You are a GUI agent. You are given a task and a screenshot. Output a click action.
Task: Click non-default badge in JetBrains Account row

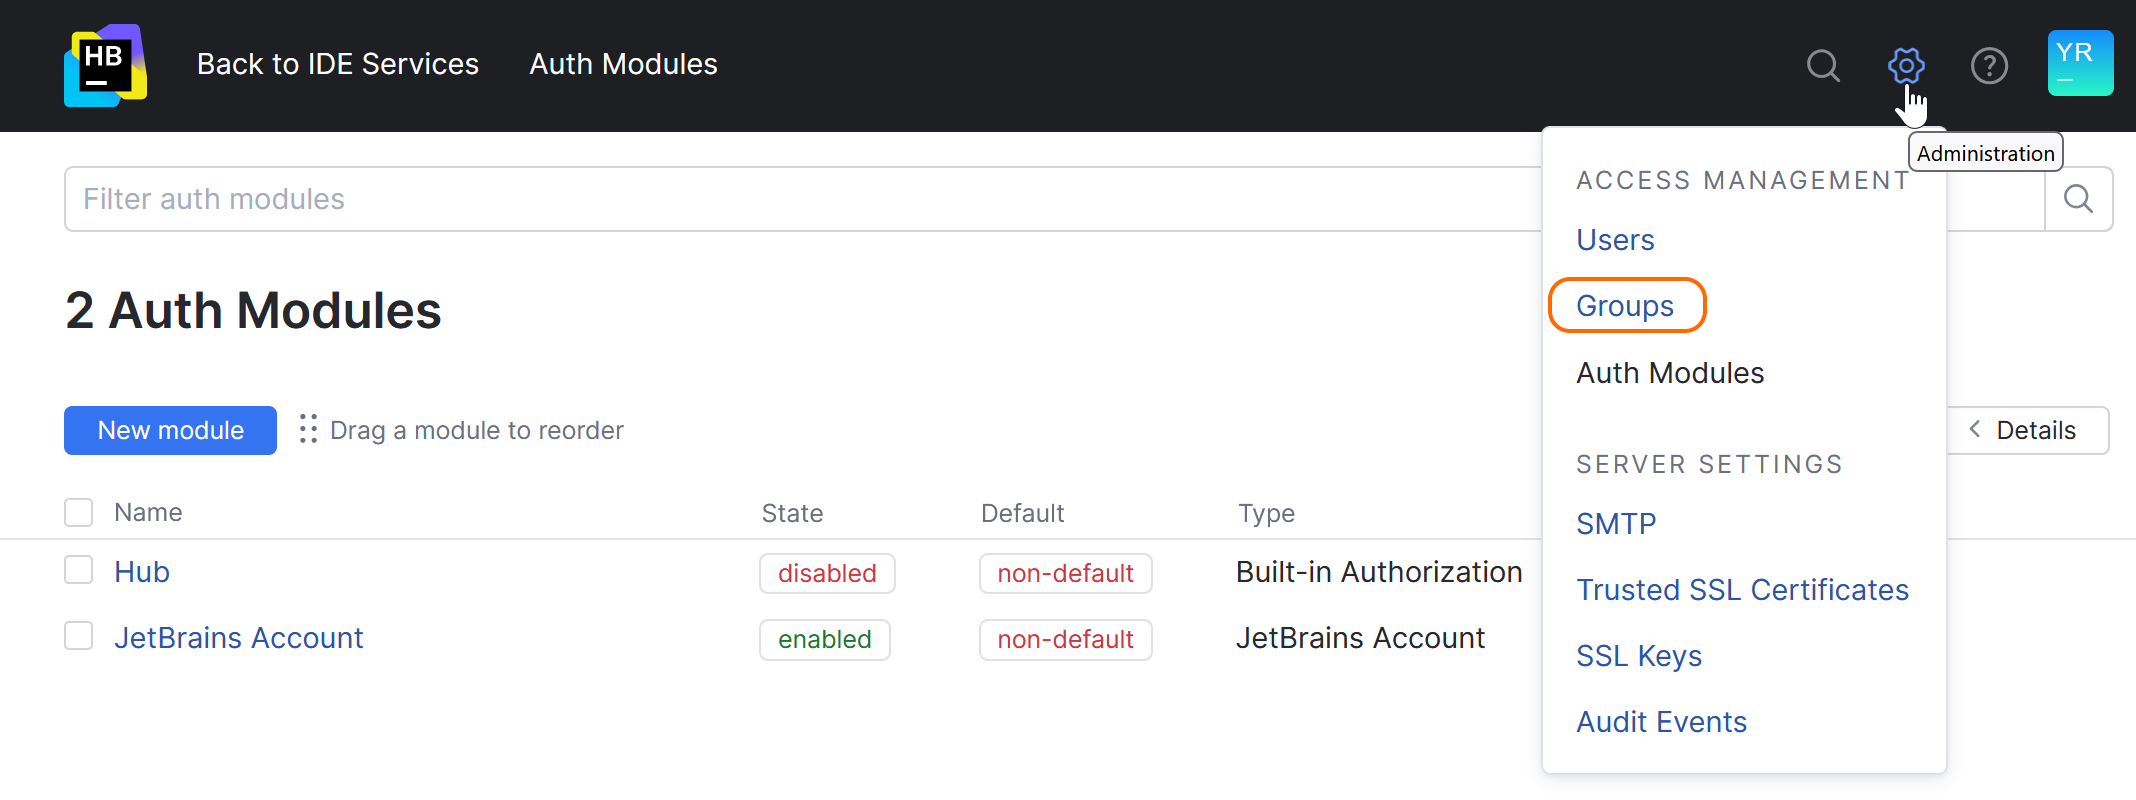point(1065,639)
